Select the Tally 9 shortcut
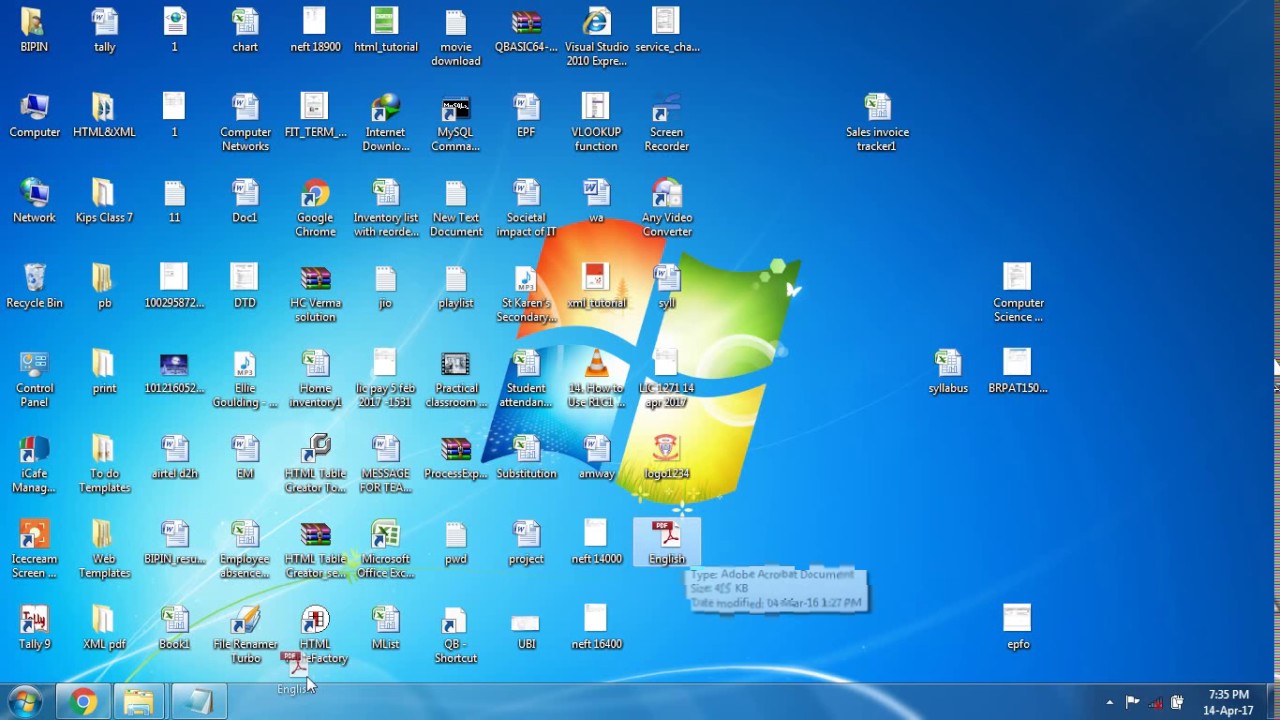 click(x=34, y=619)
